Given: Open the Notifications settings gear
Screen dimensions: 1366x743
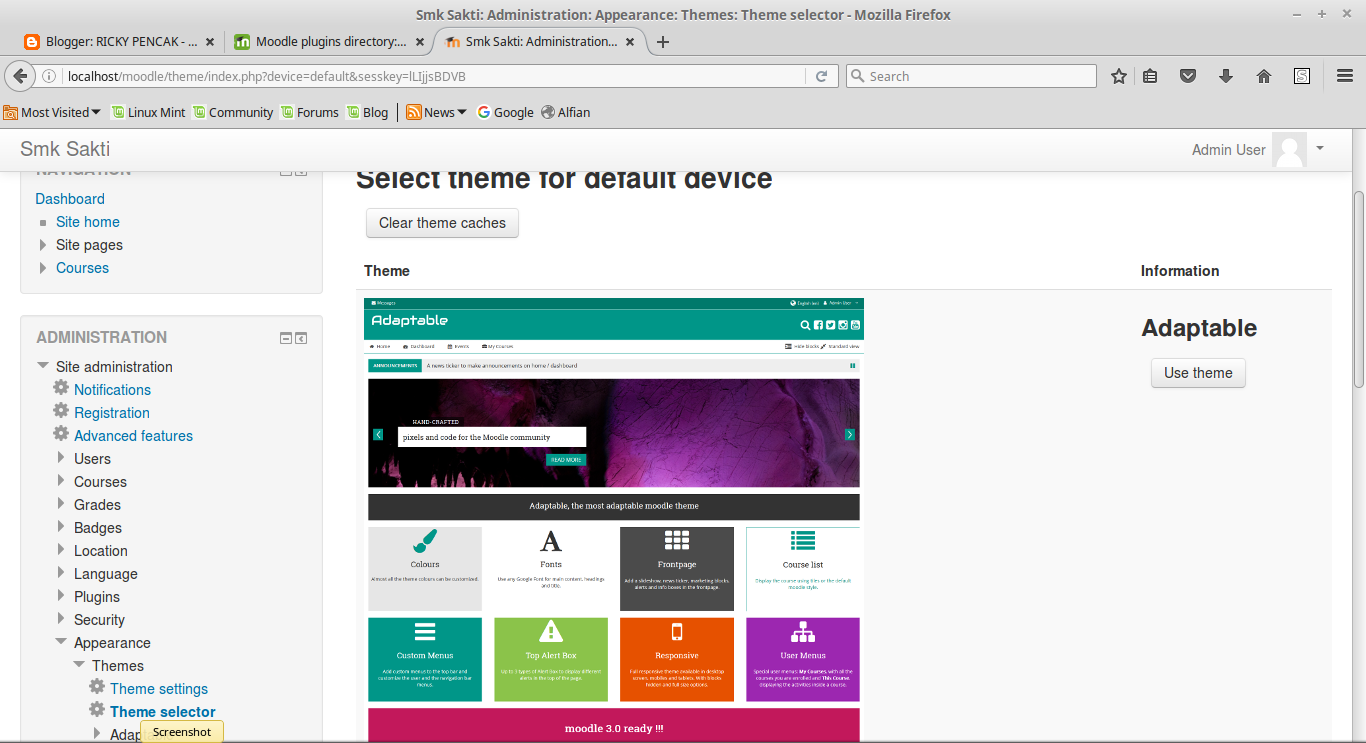Looking at the screenshot, I should (62, 389).
